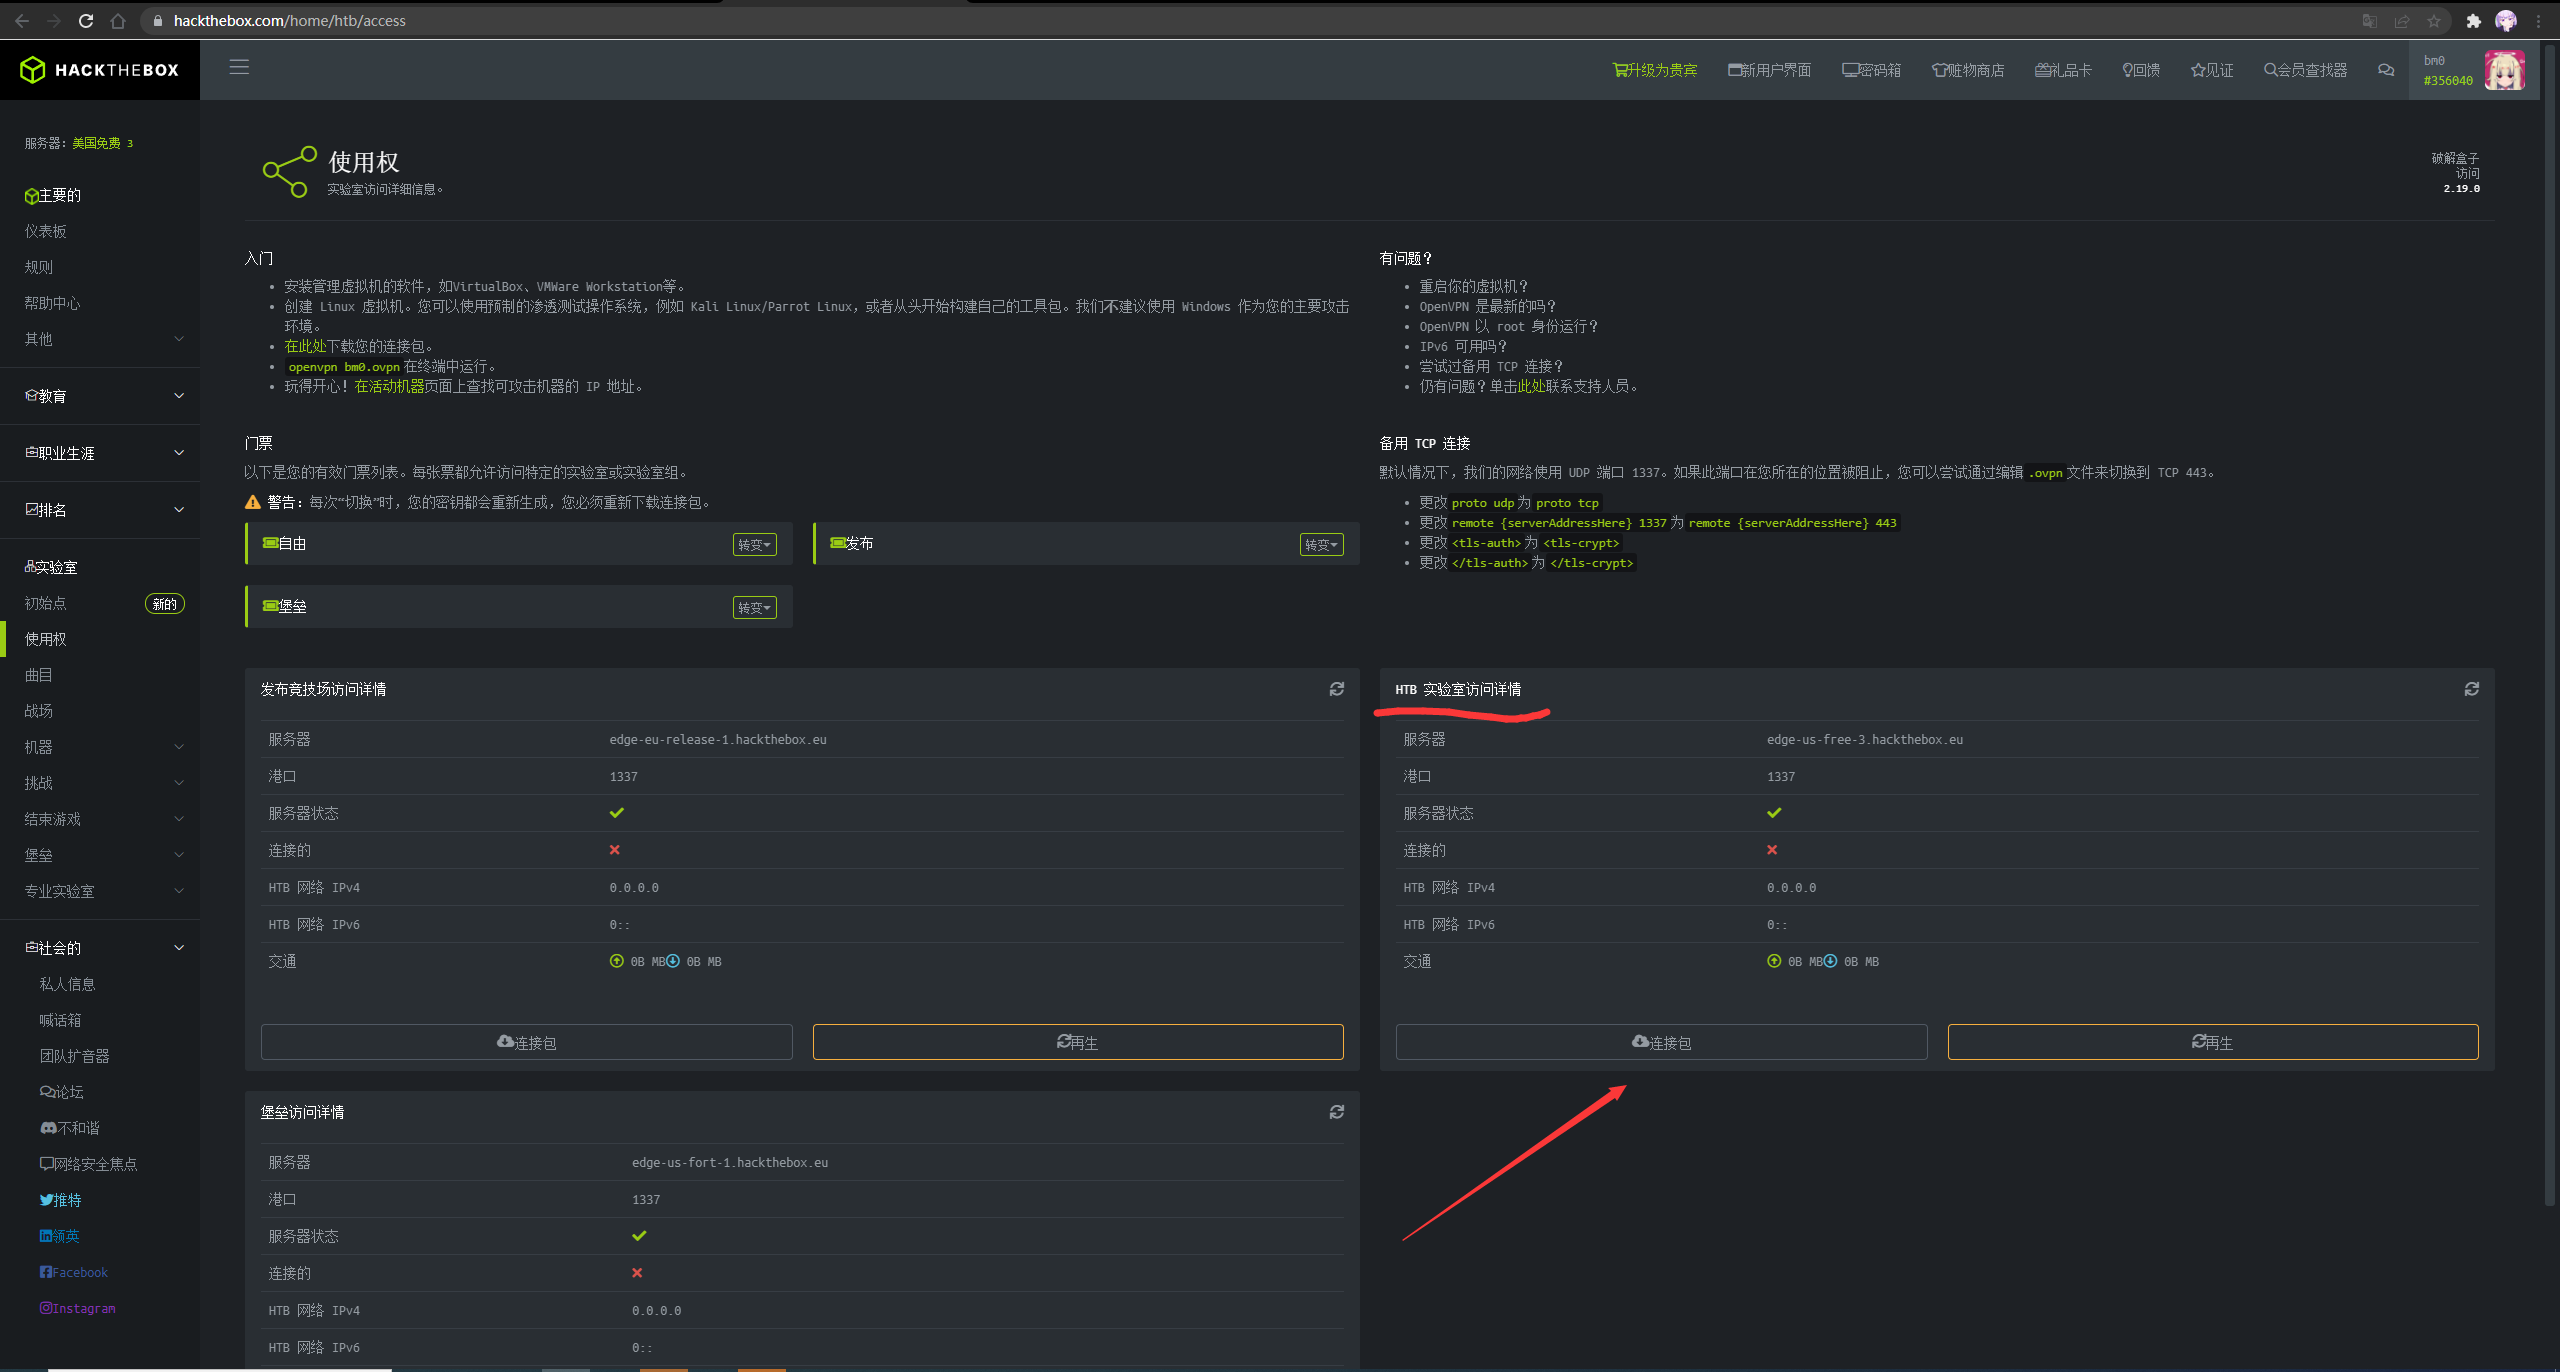Viewport: 2560px width, 1372px height.
Task: Click the HackTheBox logo
Action: pos(100,69)
